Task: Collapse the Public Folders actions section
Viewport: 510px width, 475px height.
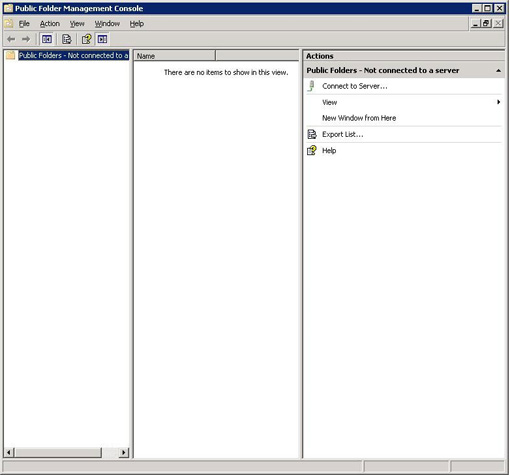Action: pos(498,71)
